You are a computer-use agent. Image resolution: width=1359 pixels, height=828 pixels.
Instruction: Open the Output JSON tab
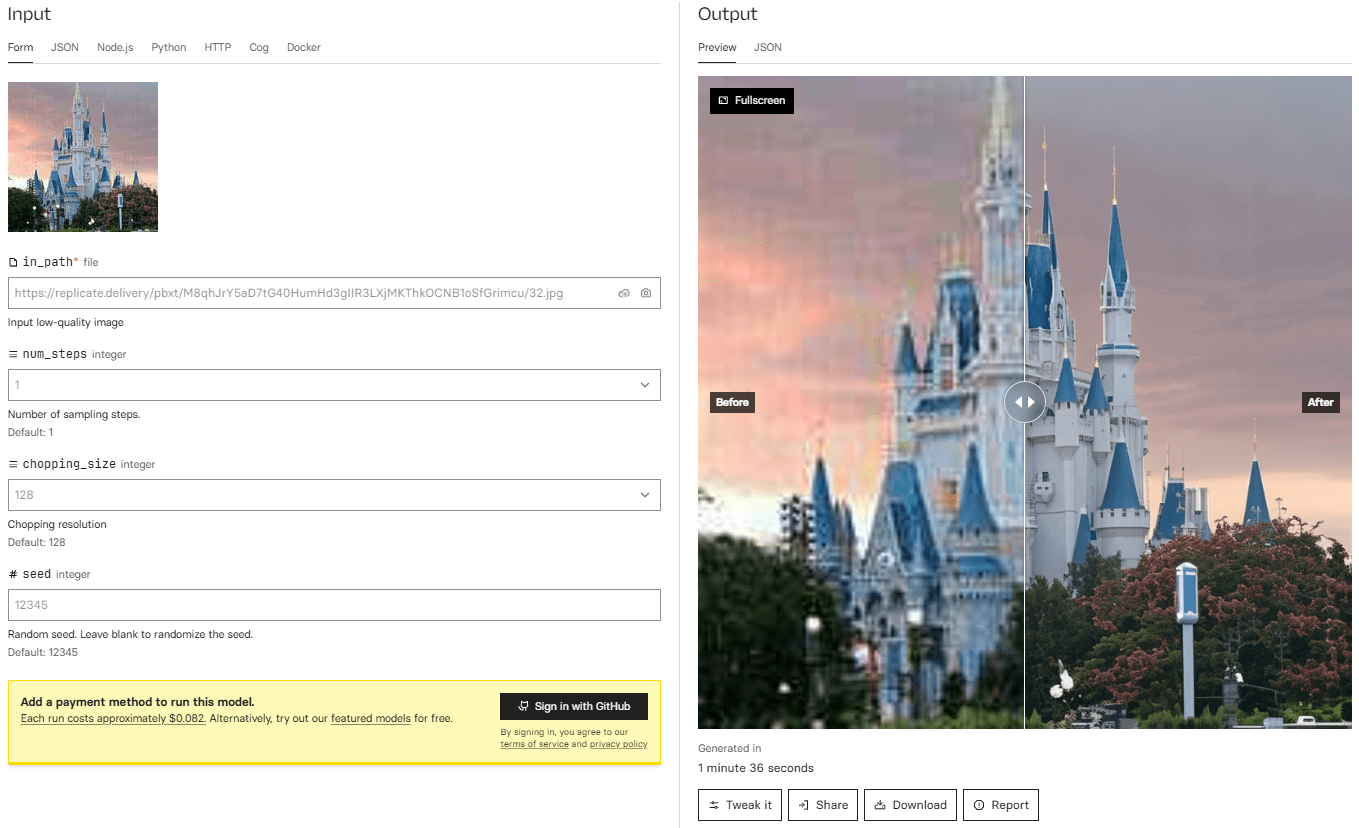click(x=768, y=47)
